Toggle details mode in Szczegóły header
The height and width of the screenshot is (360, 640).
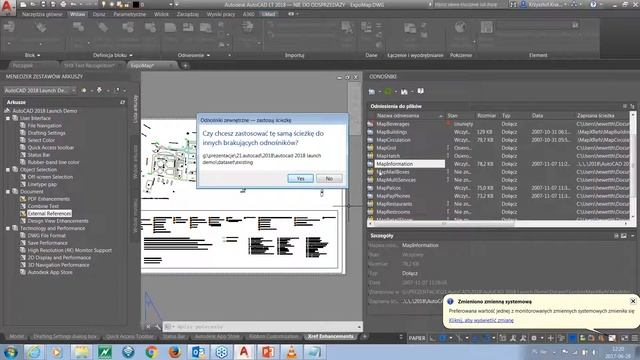click(616, 236)
